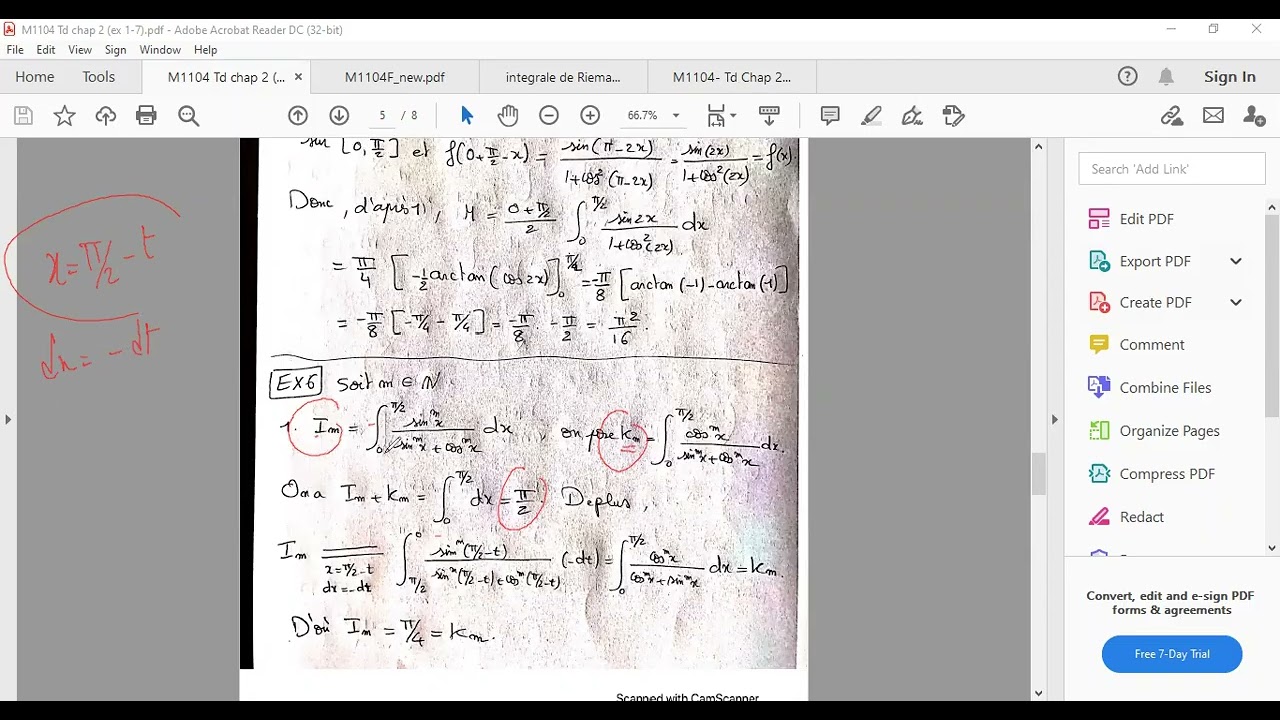Image resolution: width=1280 pixels, height=720 pixels.
Task: Zoom out with the minus icon
Action: coord(549,116)
